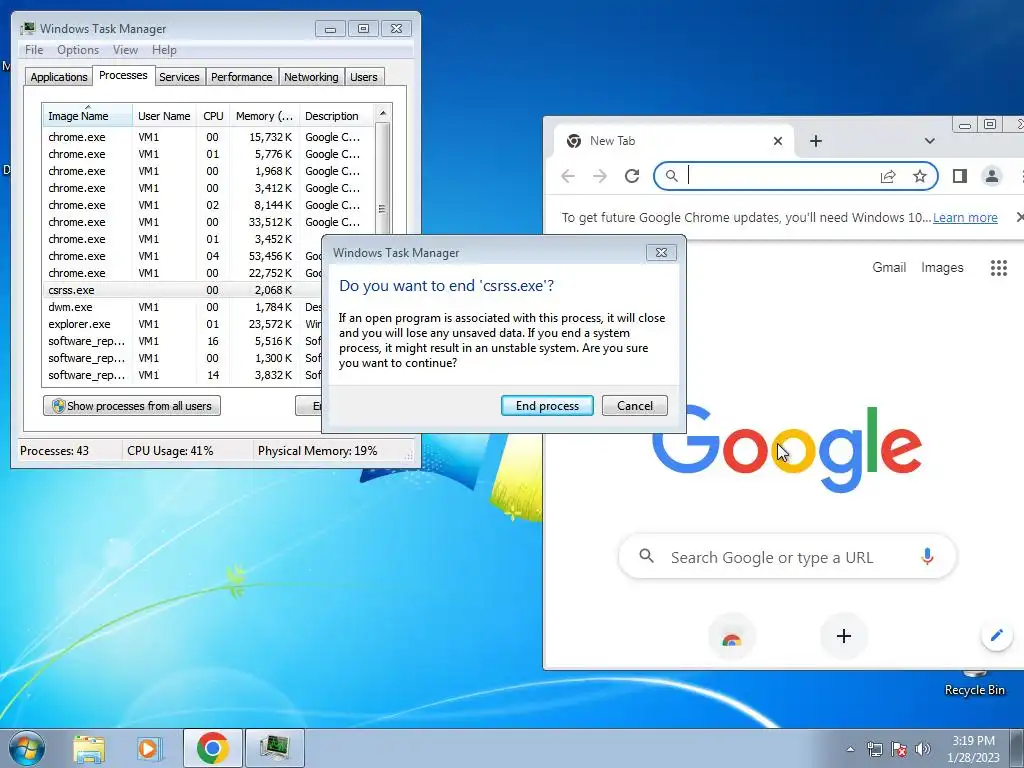This screenshot has width=1024, height=768.
Task: Click Show processes from all users
Action: click(132, 406)
